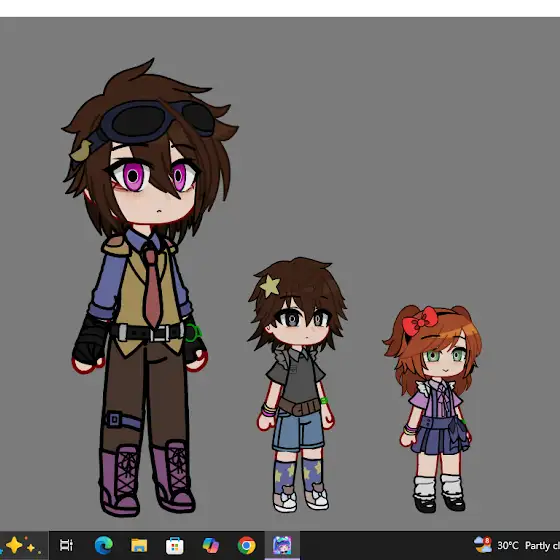Open File Explorer from the taskbar

pos(139,545)
